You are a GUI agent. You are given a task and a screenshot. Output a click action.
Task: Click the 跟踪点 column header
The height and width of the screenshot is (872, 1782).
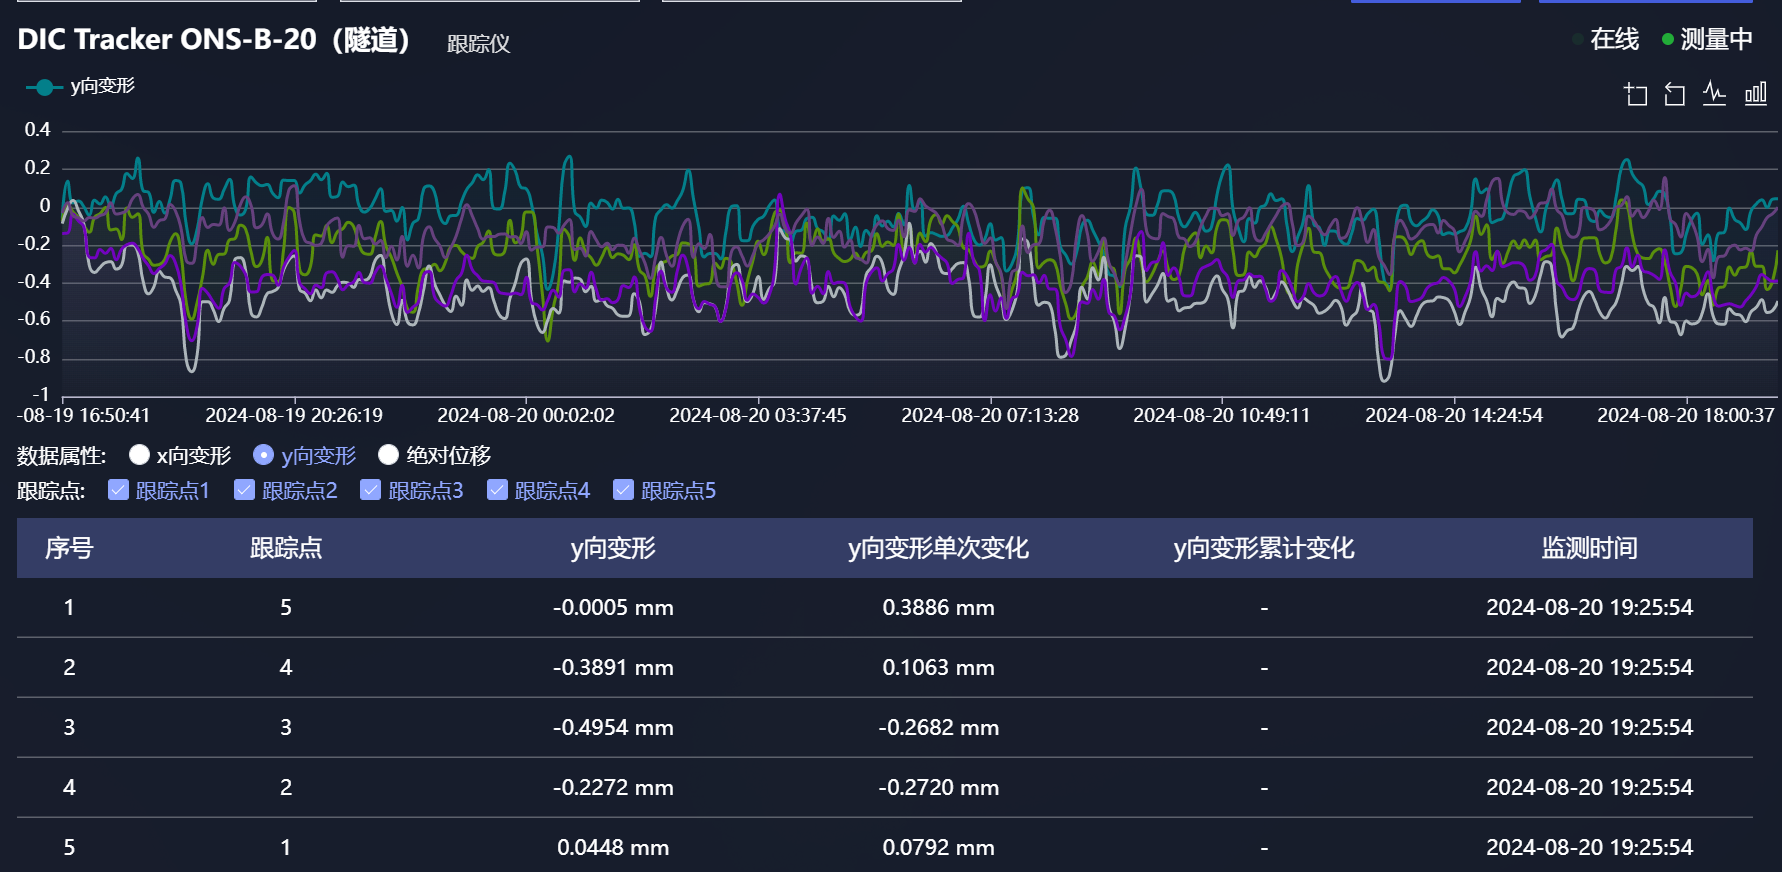[x=286, y=548]
